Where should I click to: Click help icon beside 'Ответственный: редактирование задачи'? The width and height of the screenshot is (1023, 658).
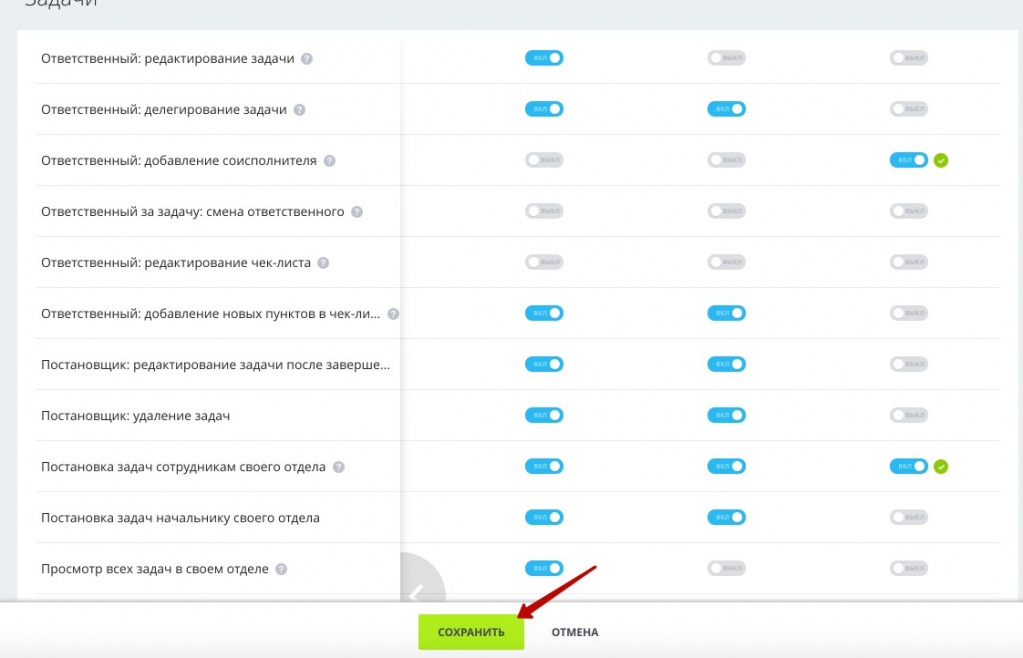307,59
